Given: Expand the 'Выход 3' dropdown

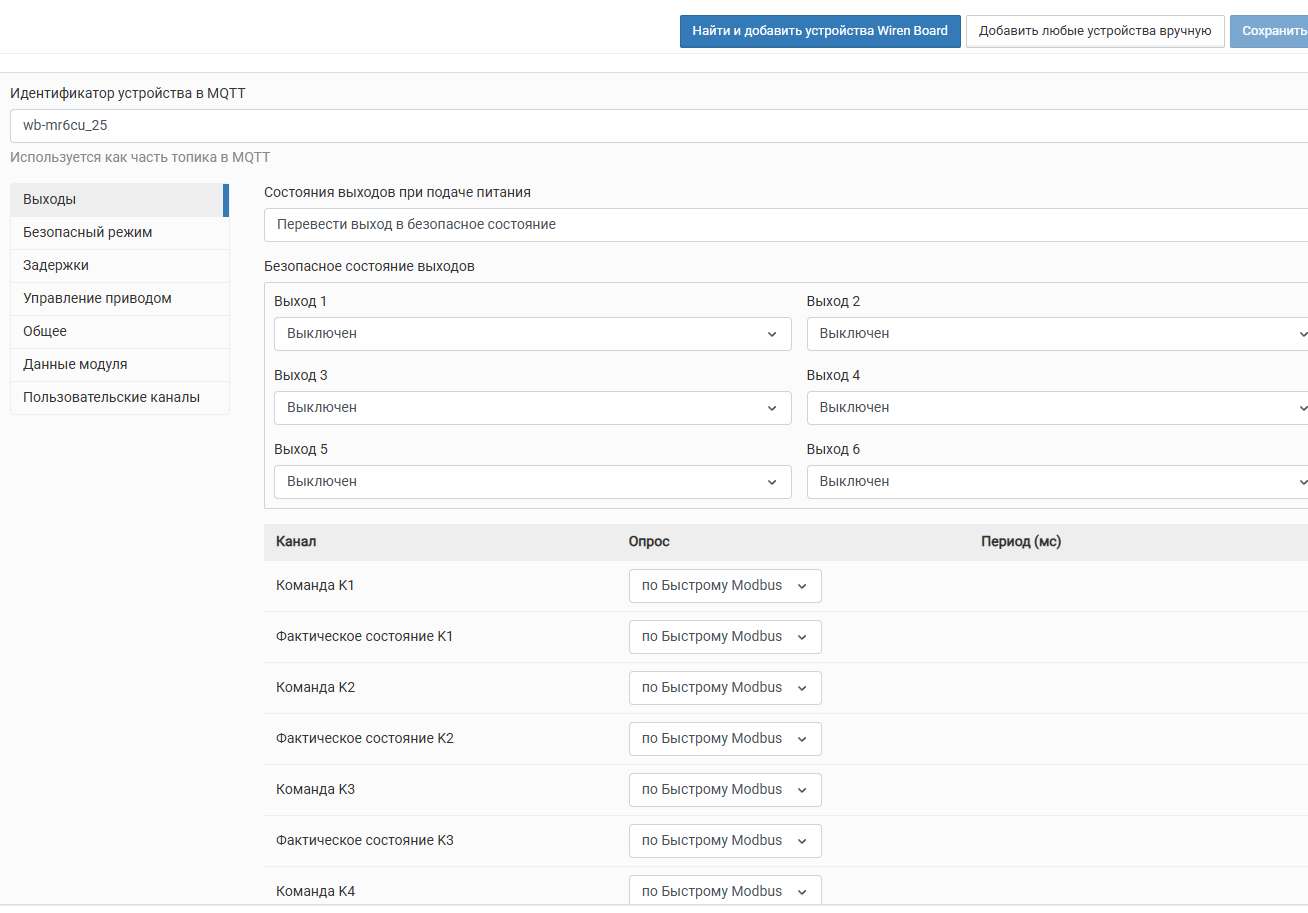Looking at the screenshot, I should point(532,408).
